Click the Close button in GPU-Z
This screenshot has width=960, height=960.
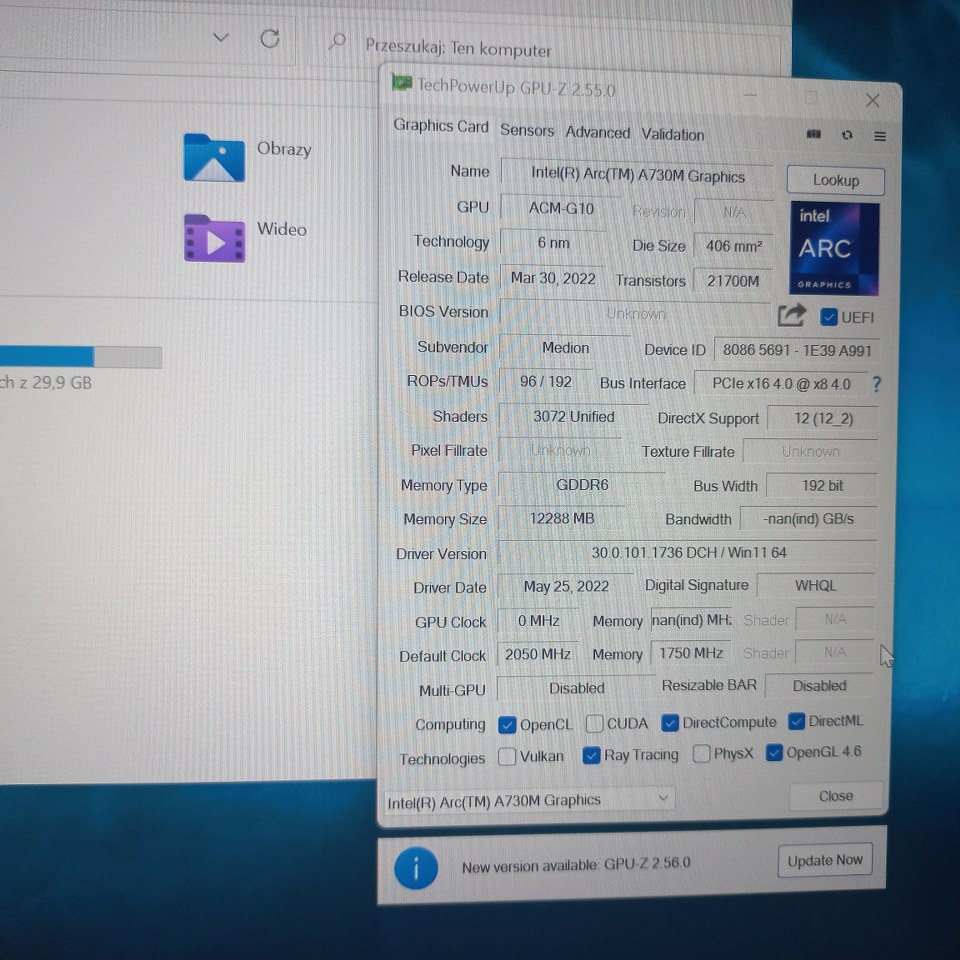coord(836,796)
